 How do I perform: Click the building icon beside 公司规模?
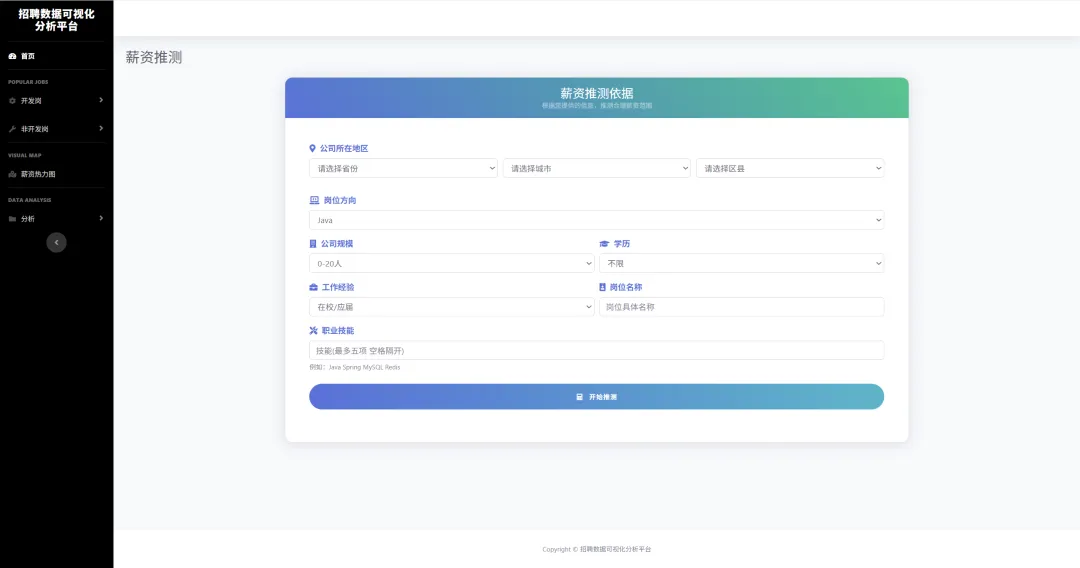pyautogui.click(x=313, y=244)
